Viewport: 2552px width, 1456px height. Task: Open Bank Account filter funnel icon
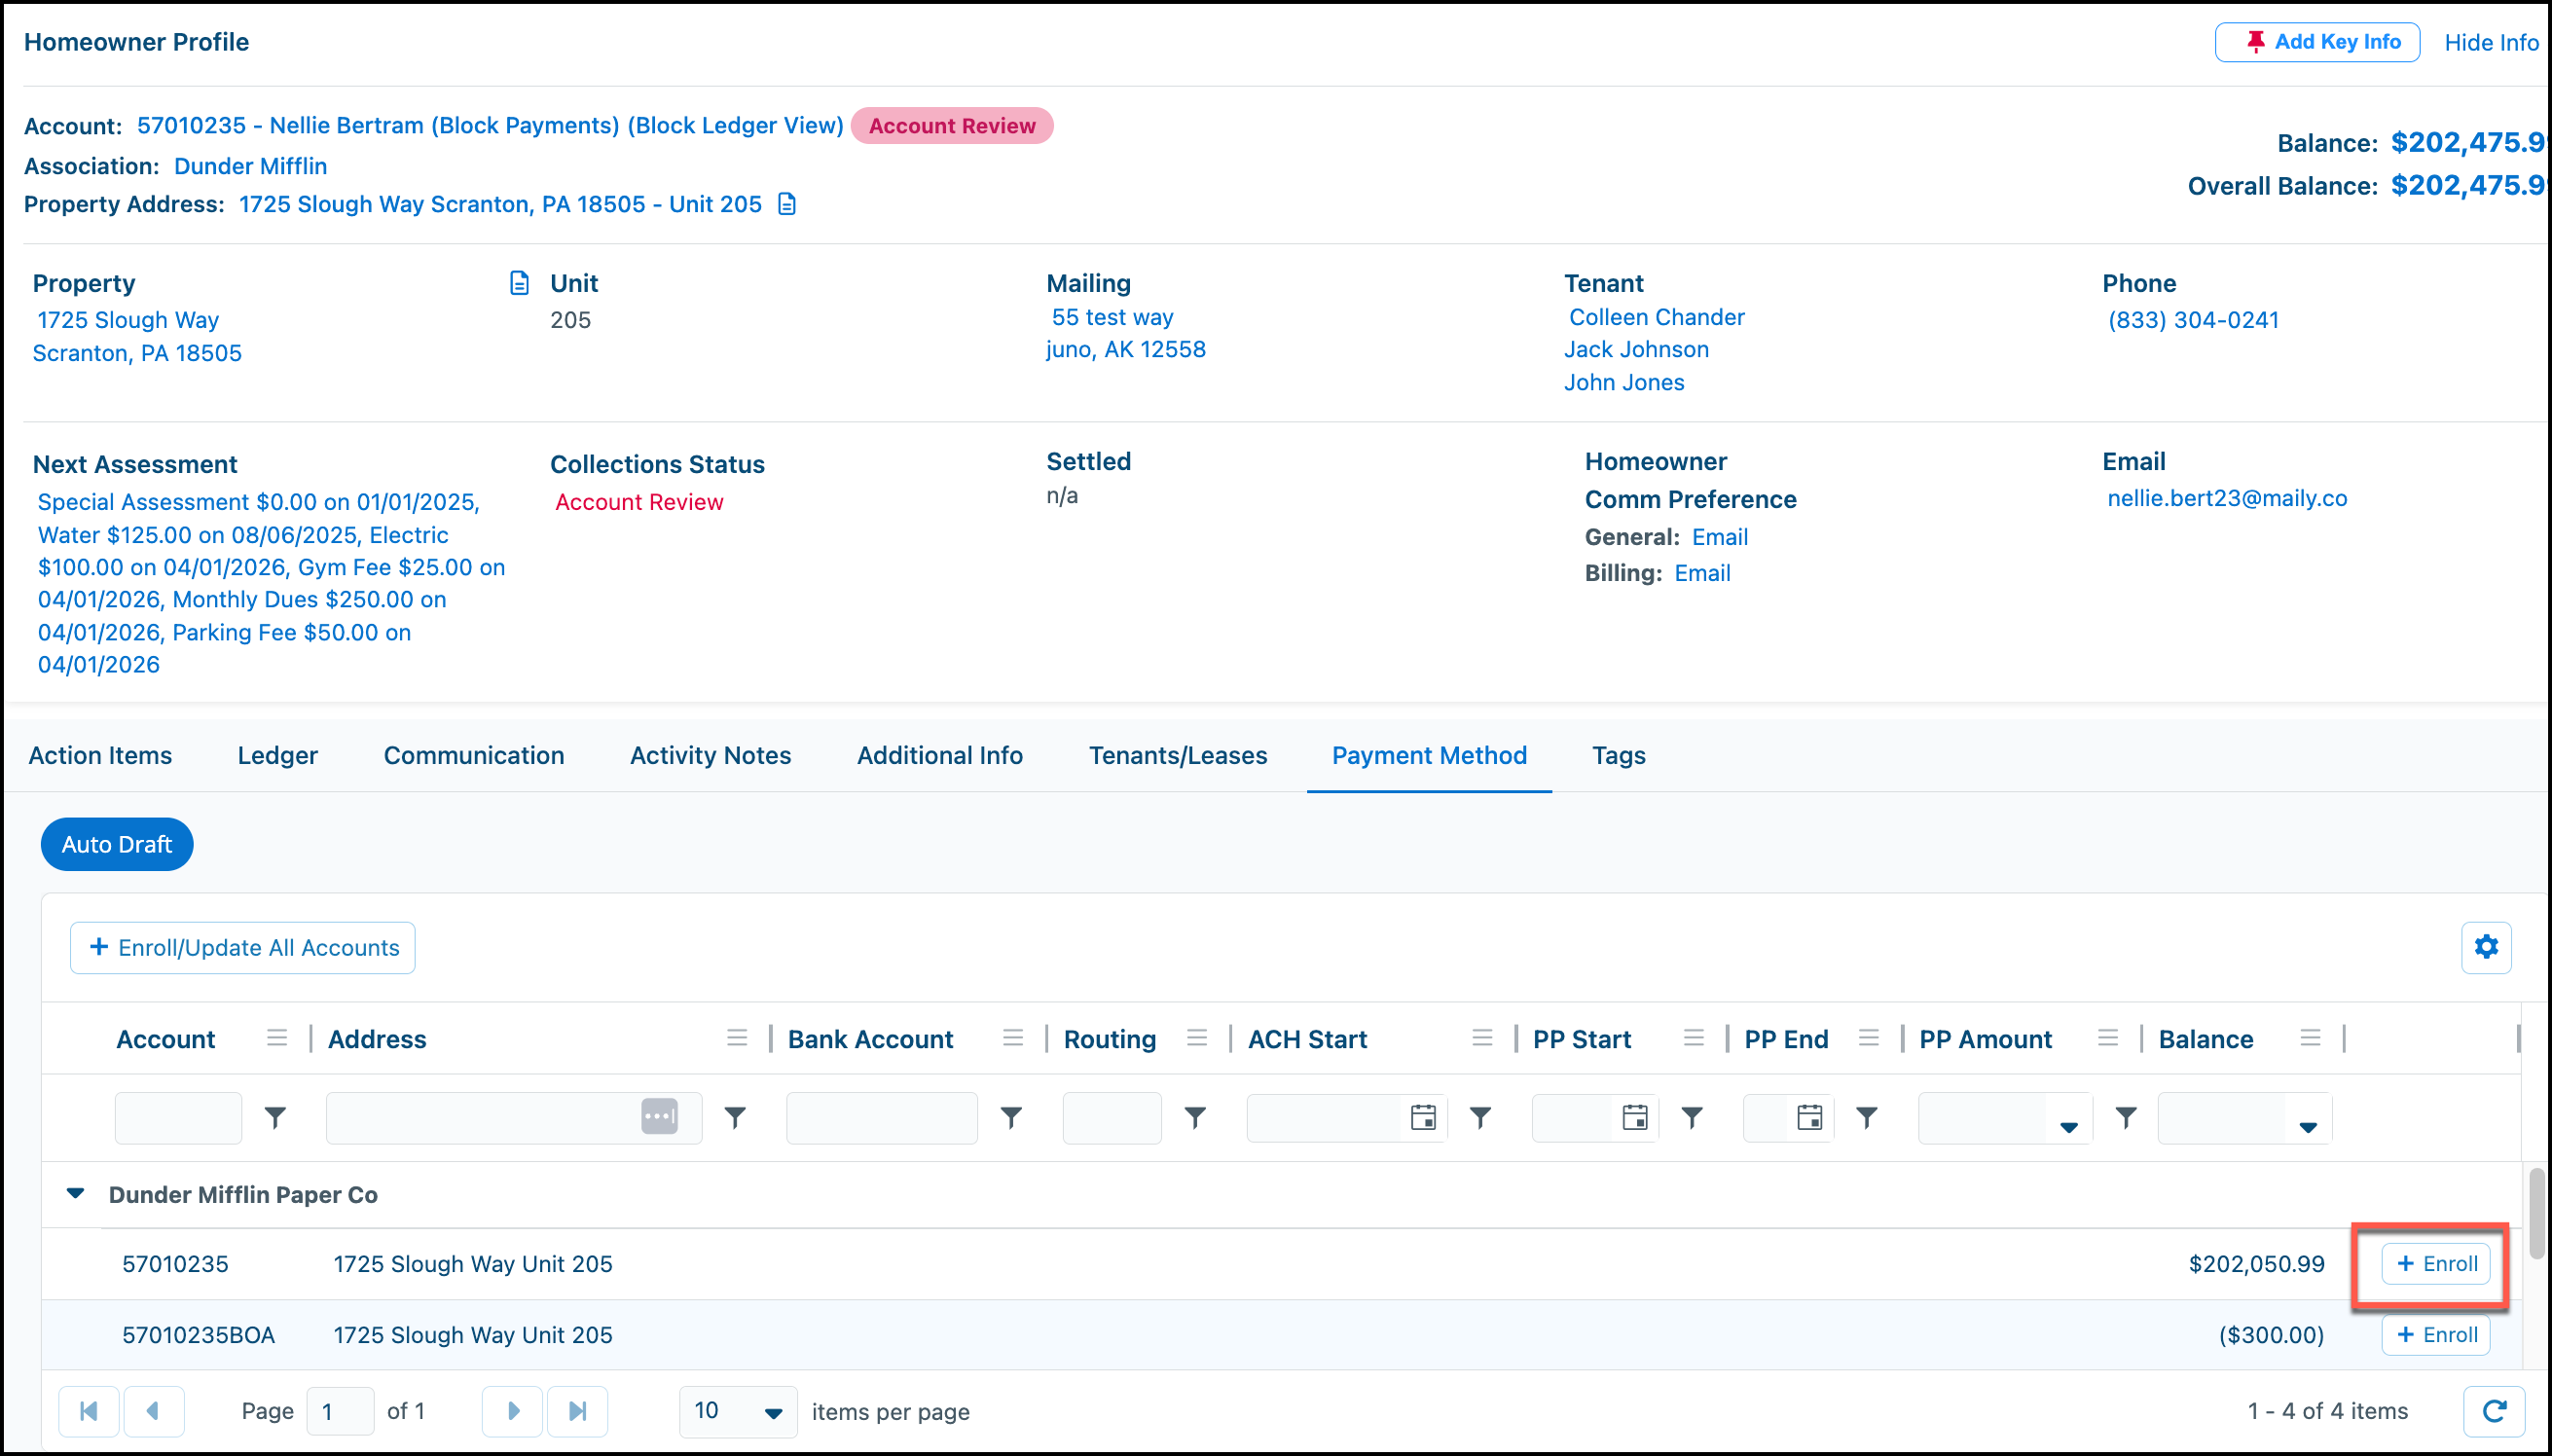(x=1011, y=1117)
